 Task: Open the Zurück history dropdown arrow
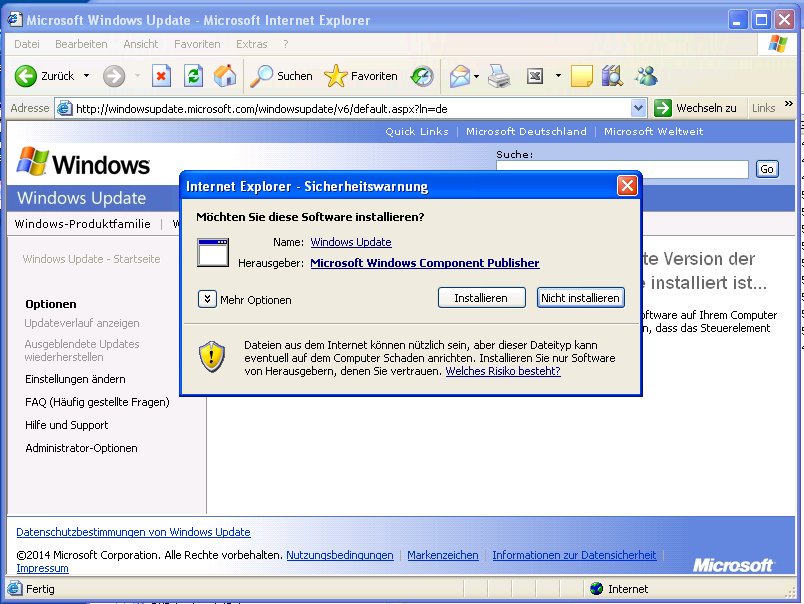(86, 76)
